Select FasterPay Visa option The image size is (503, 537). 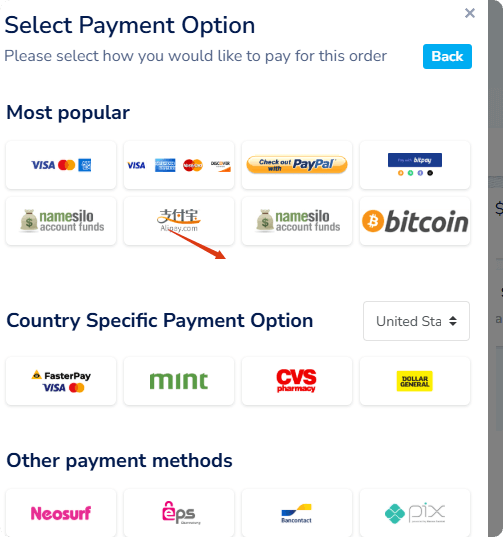61,381
